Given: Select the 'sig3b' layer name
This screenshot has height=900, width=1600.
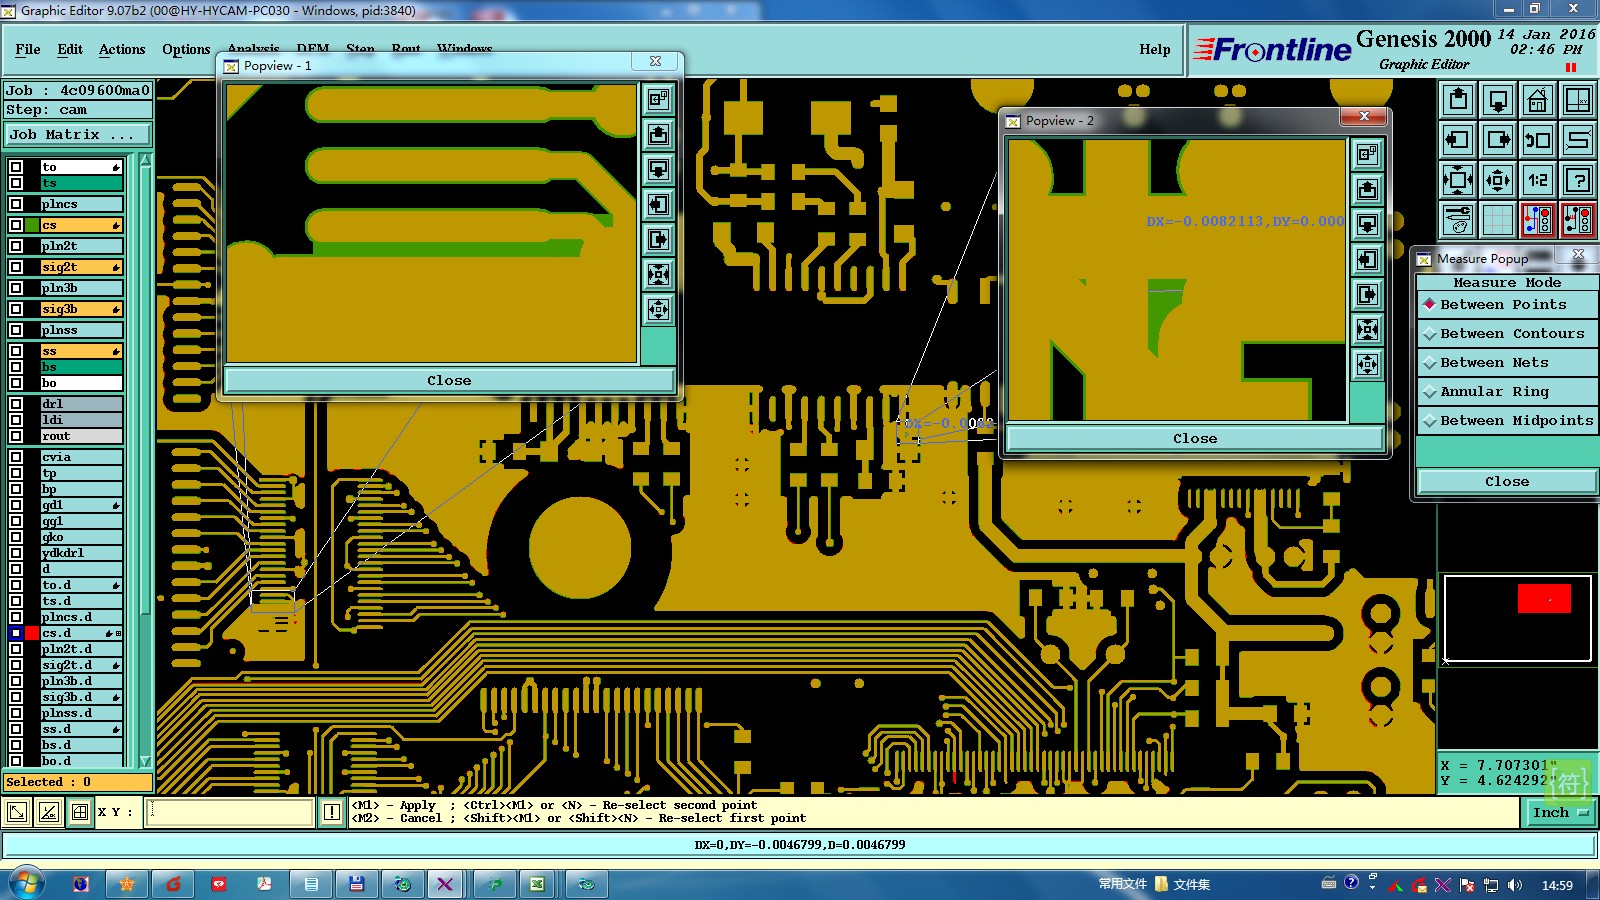Looking at the screenshot, I should pos(82,309).
